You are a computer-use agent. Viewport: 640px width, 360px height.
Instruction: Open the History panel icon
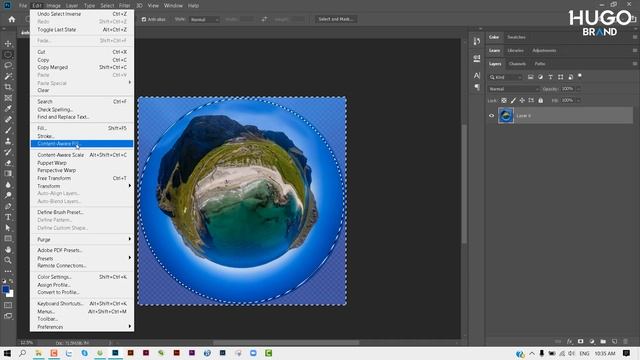pyautogui.click(x=476, y=41)
